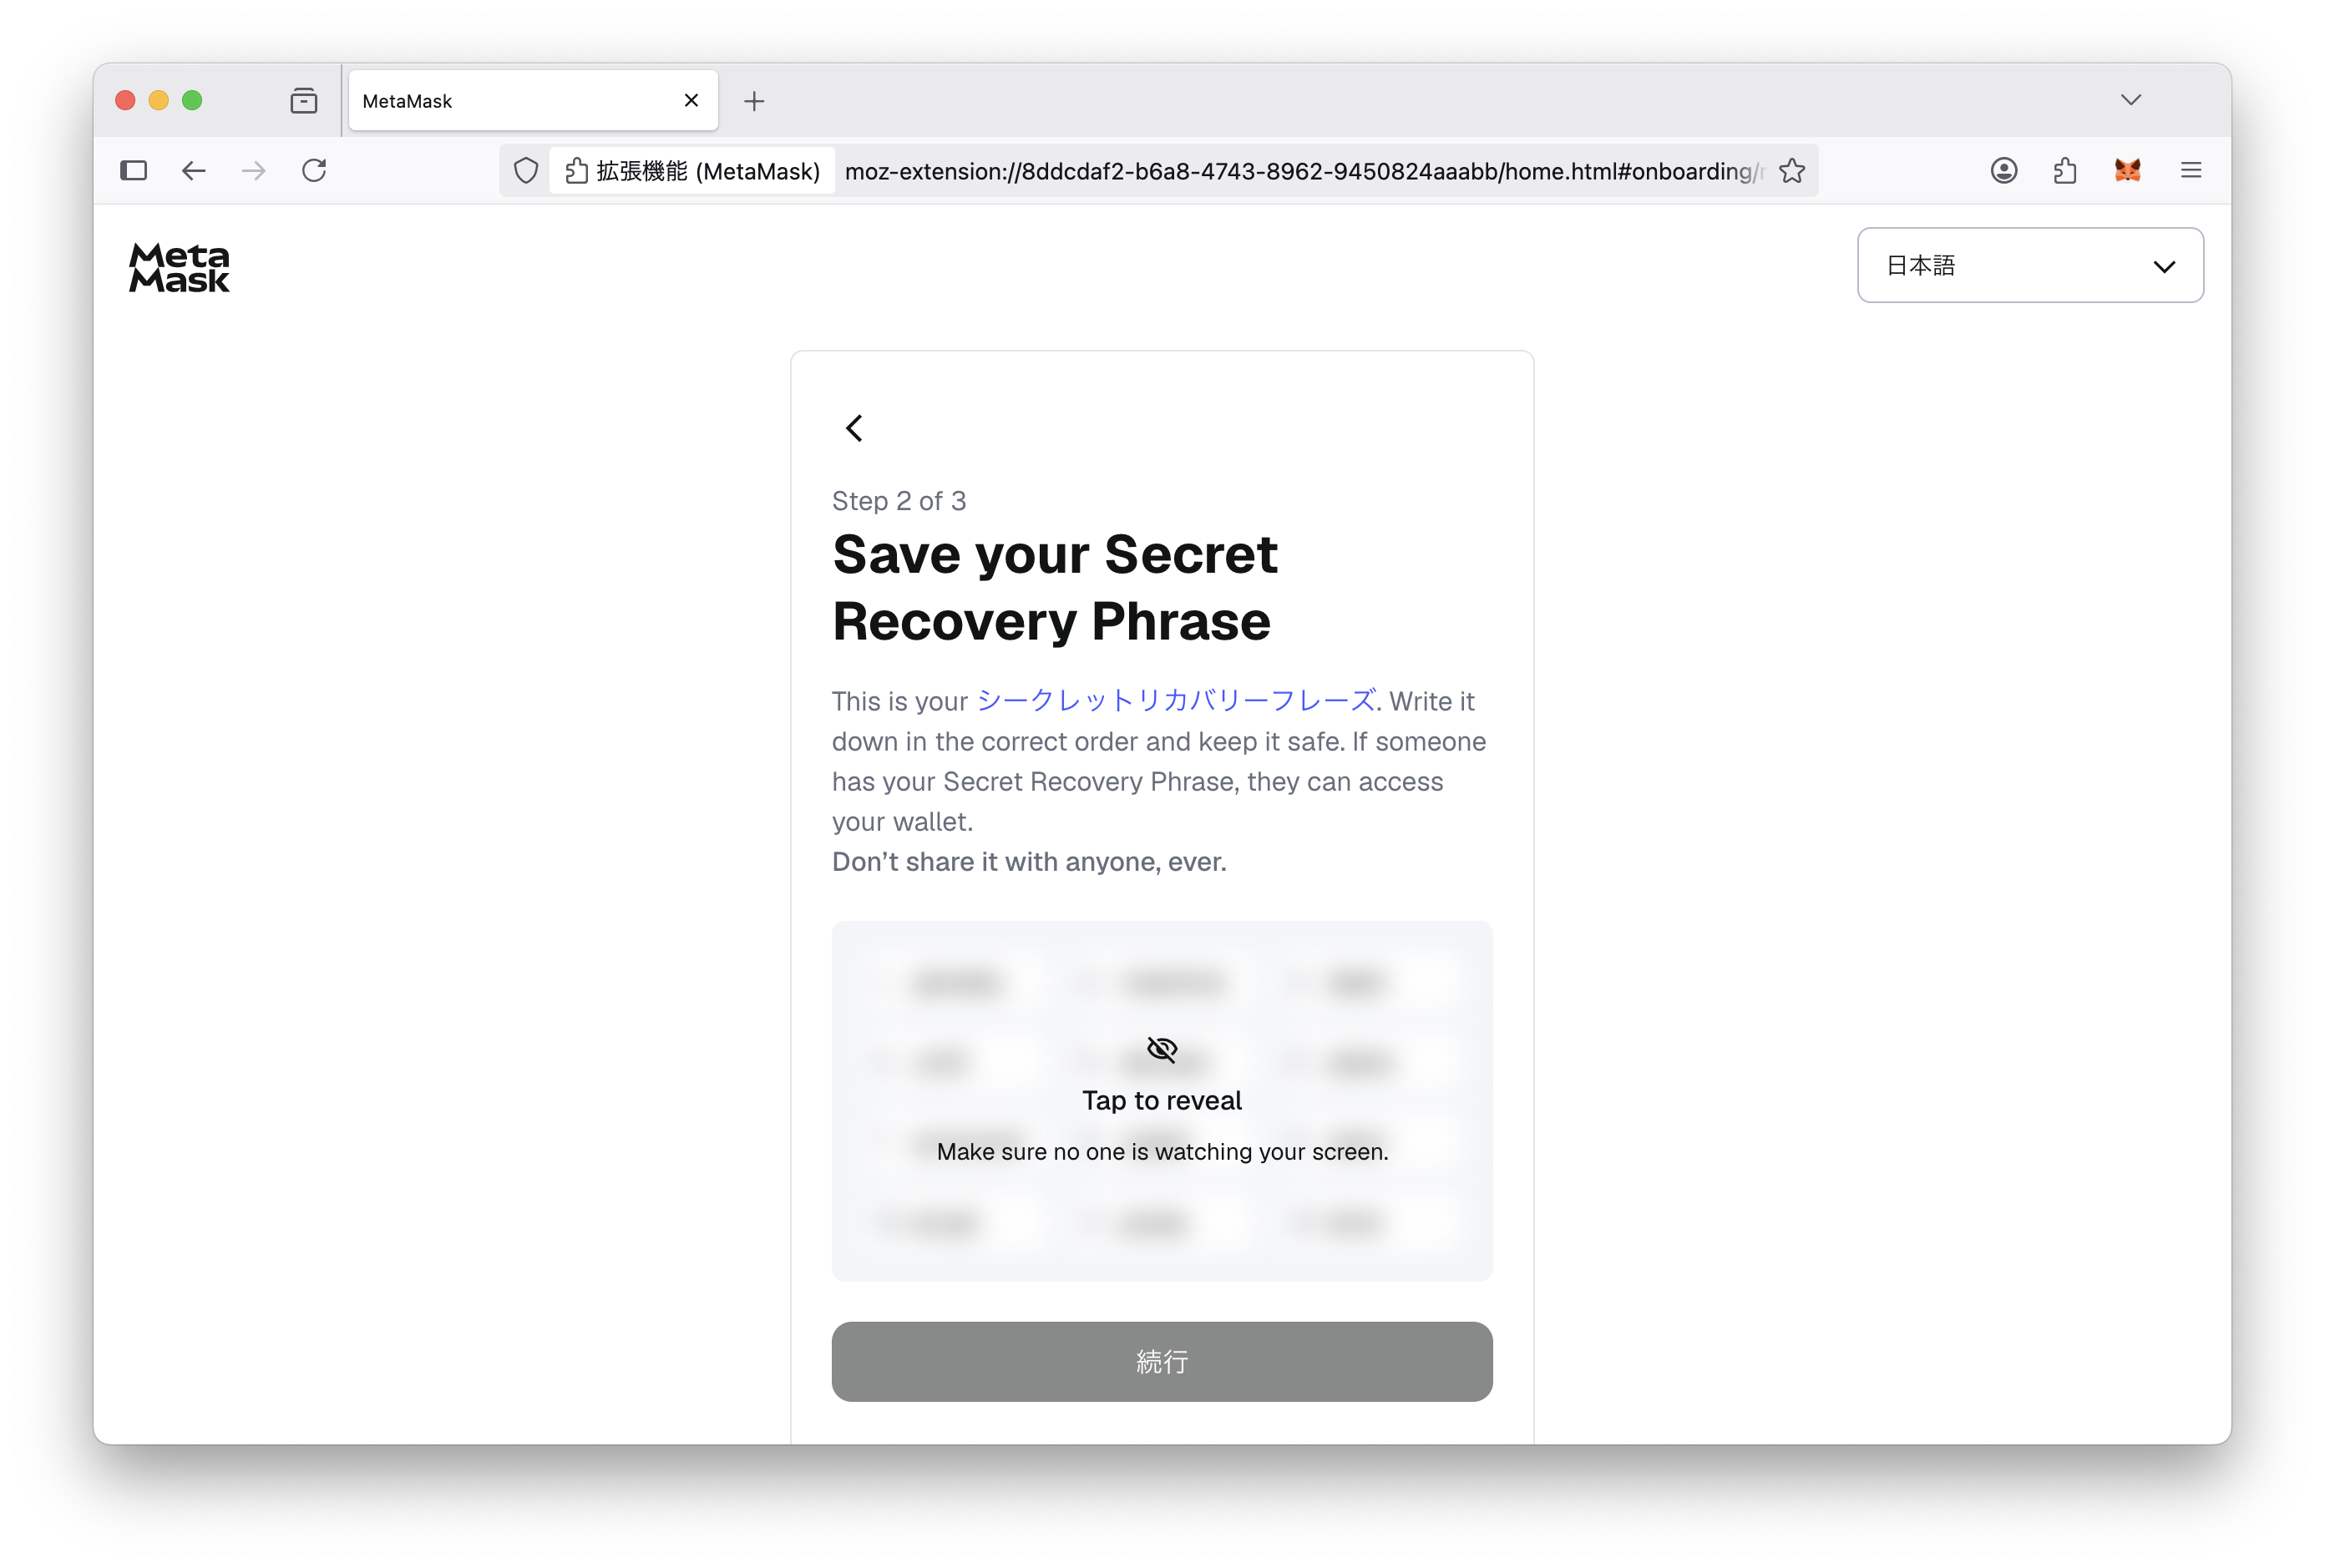2325x1568 pixels.
Task: Open the Firefox hamburger application menu
Action: coord(2191,171)
